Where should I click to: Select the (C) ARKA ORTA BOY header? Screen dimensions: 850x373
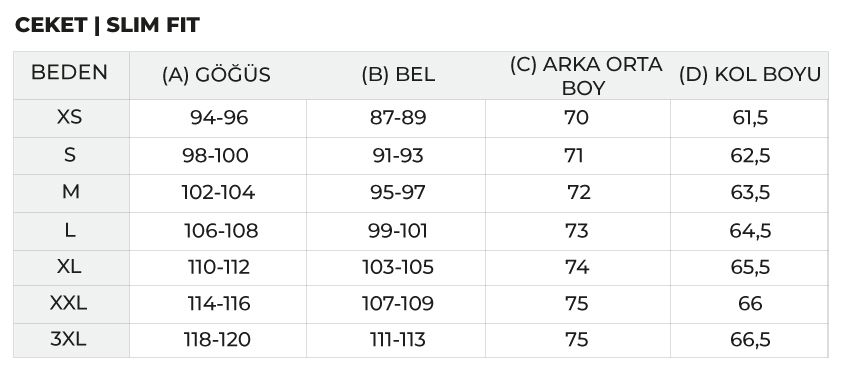click(585, 76)
